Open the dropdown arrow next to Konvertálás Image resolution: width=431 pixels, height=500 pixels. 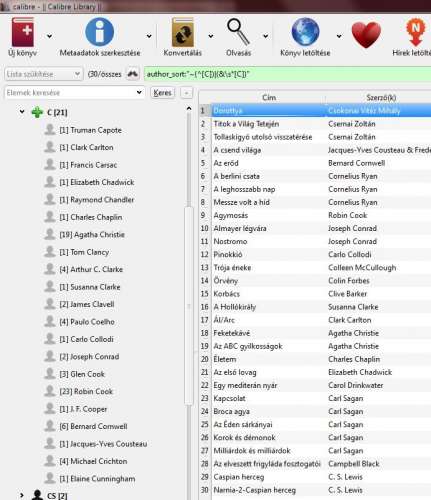(211, 36)
